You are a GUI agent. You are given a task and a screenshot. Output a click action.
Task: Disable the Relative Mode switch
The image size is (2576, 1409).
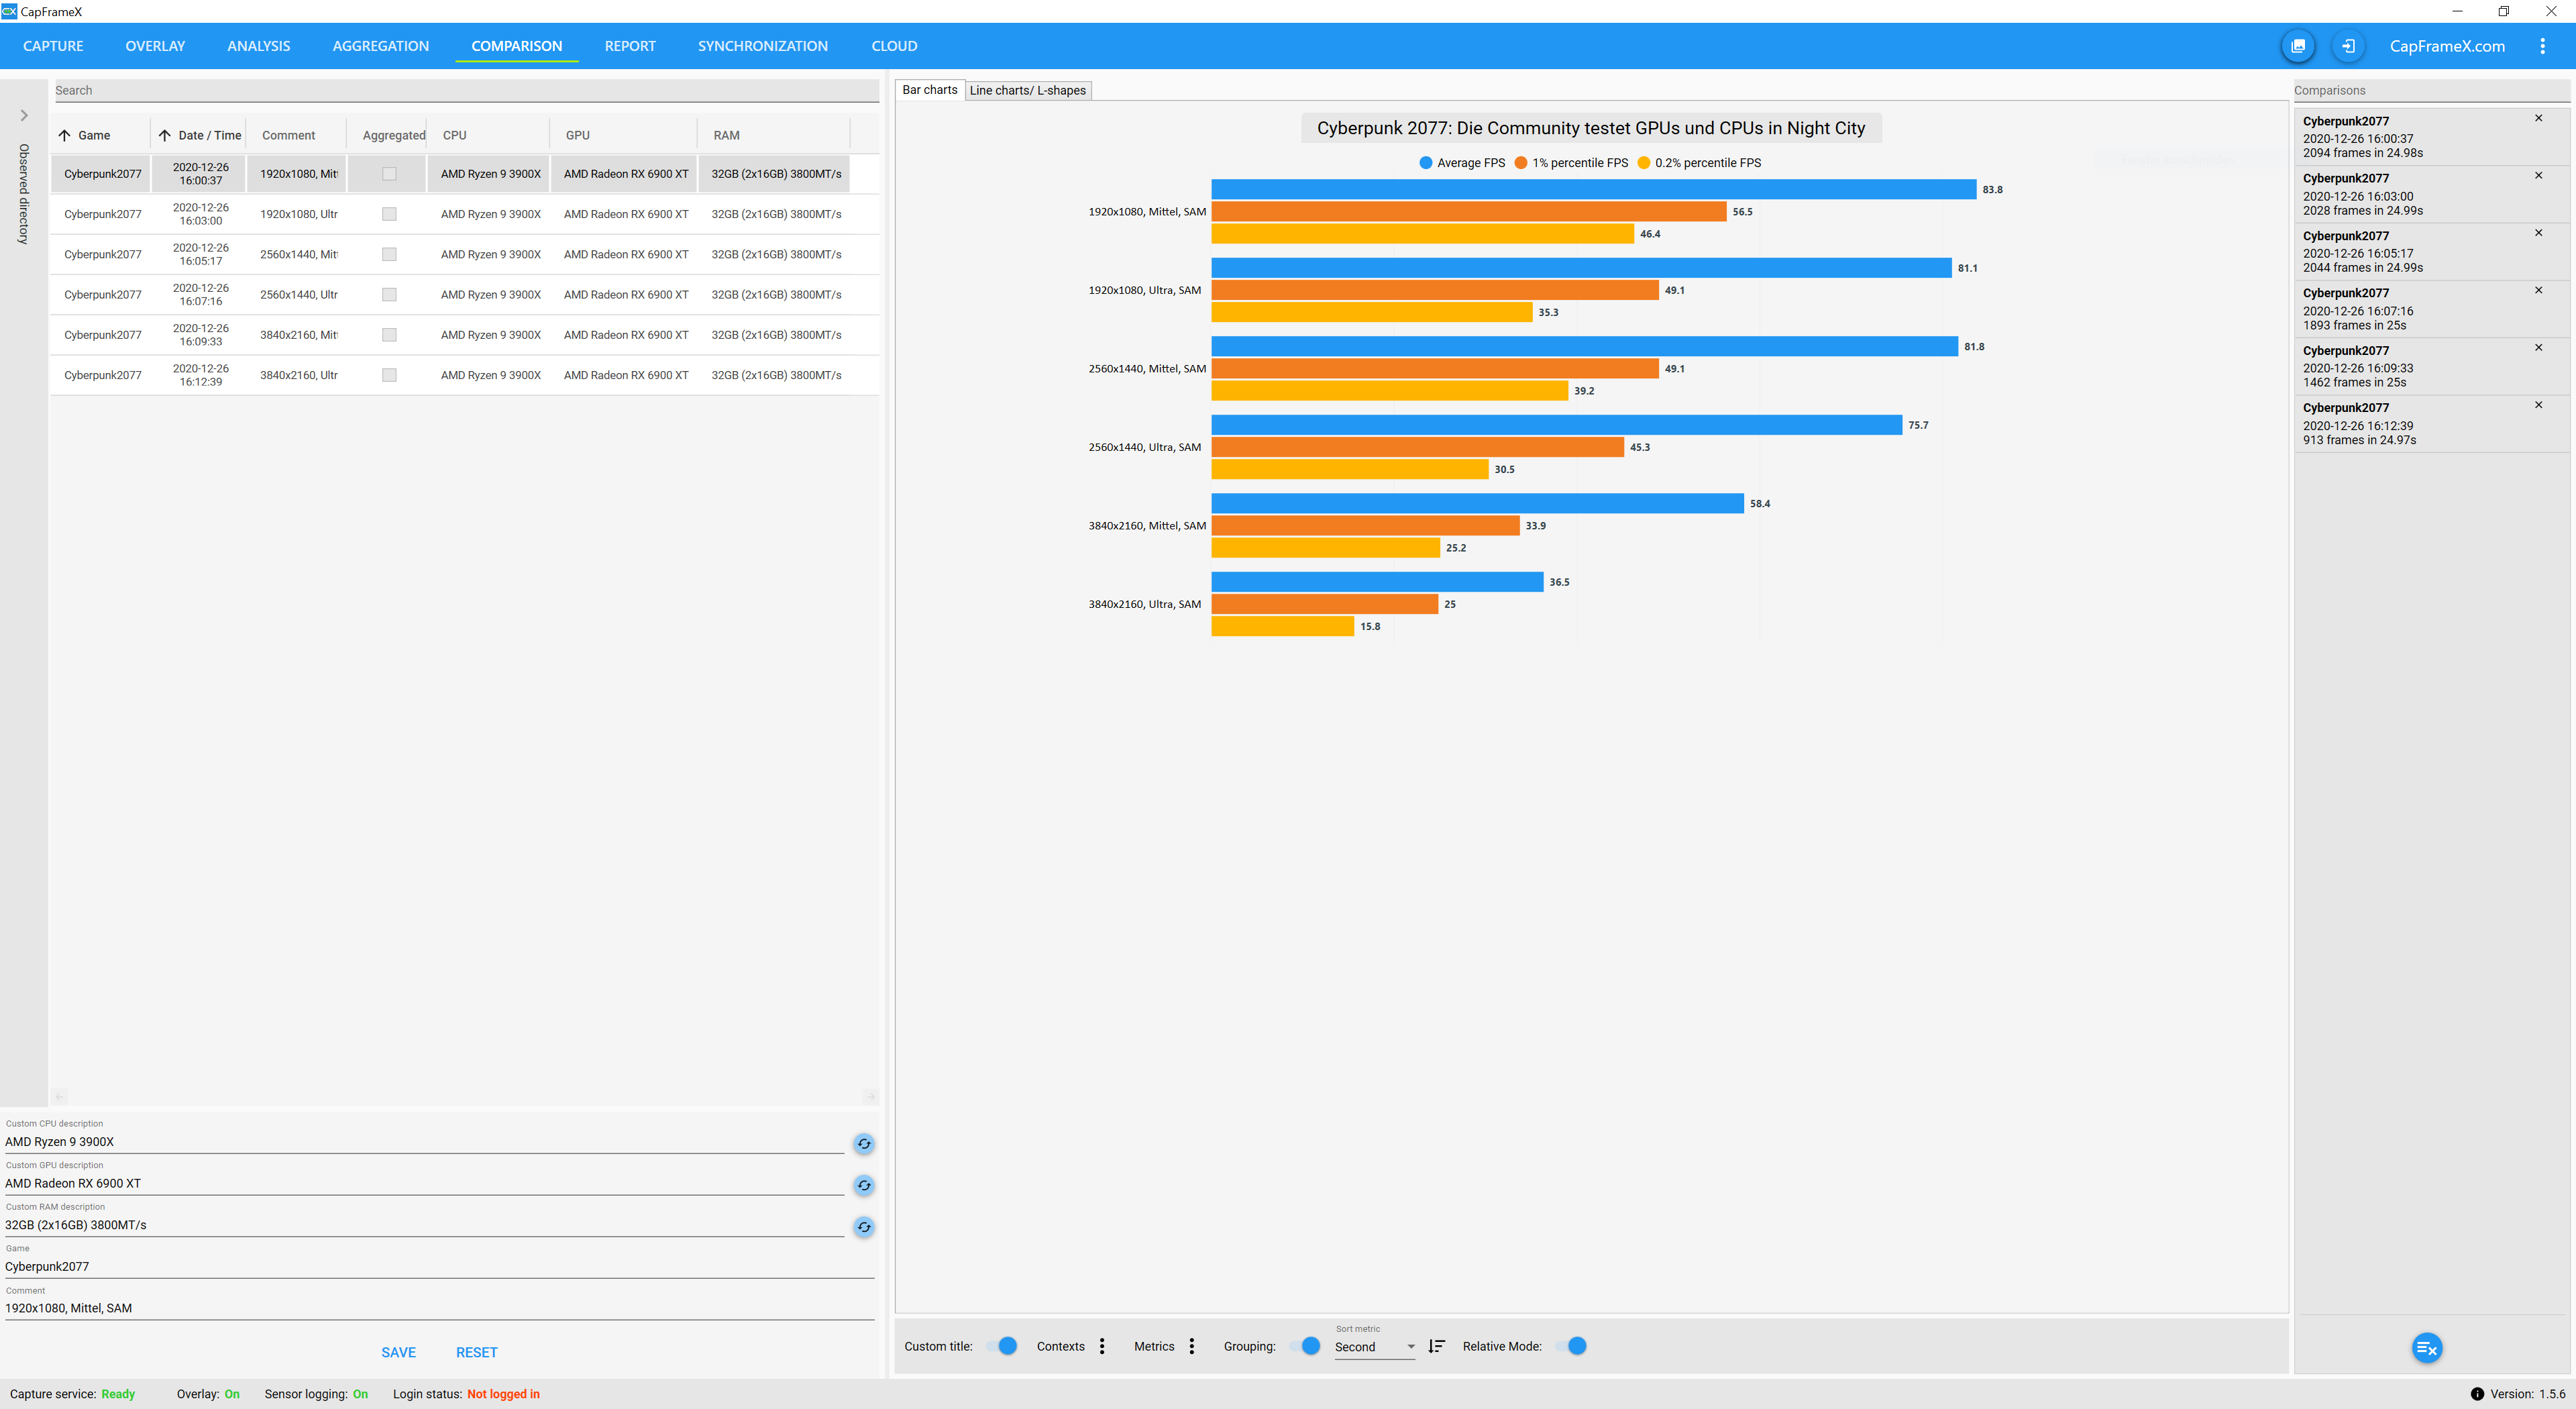[1572, 1346]
